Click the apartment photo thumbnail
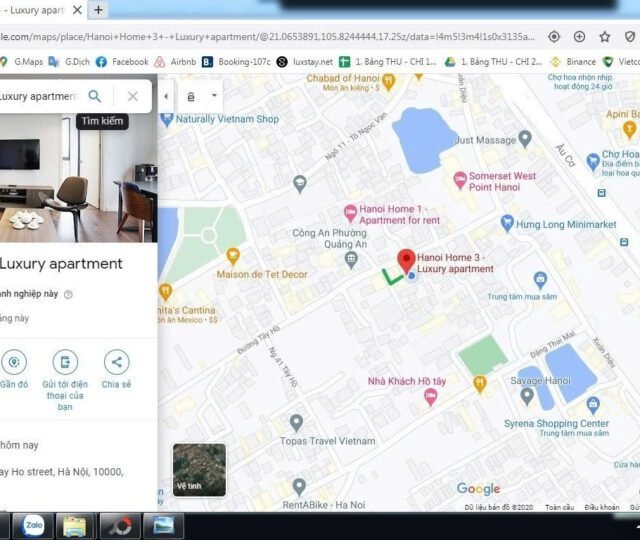 (78, 180)
